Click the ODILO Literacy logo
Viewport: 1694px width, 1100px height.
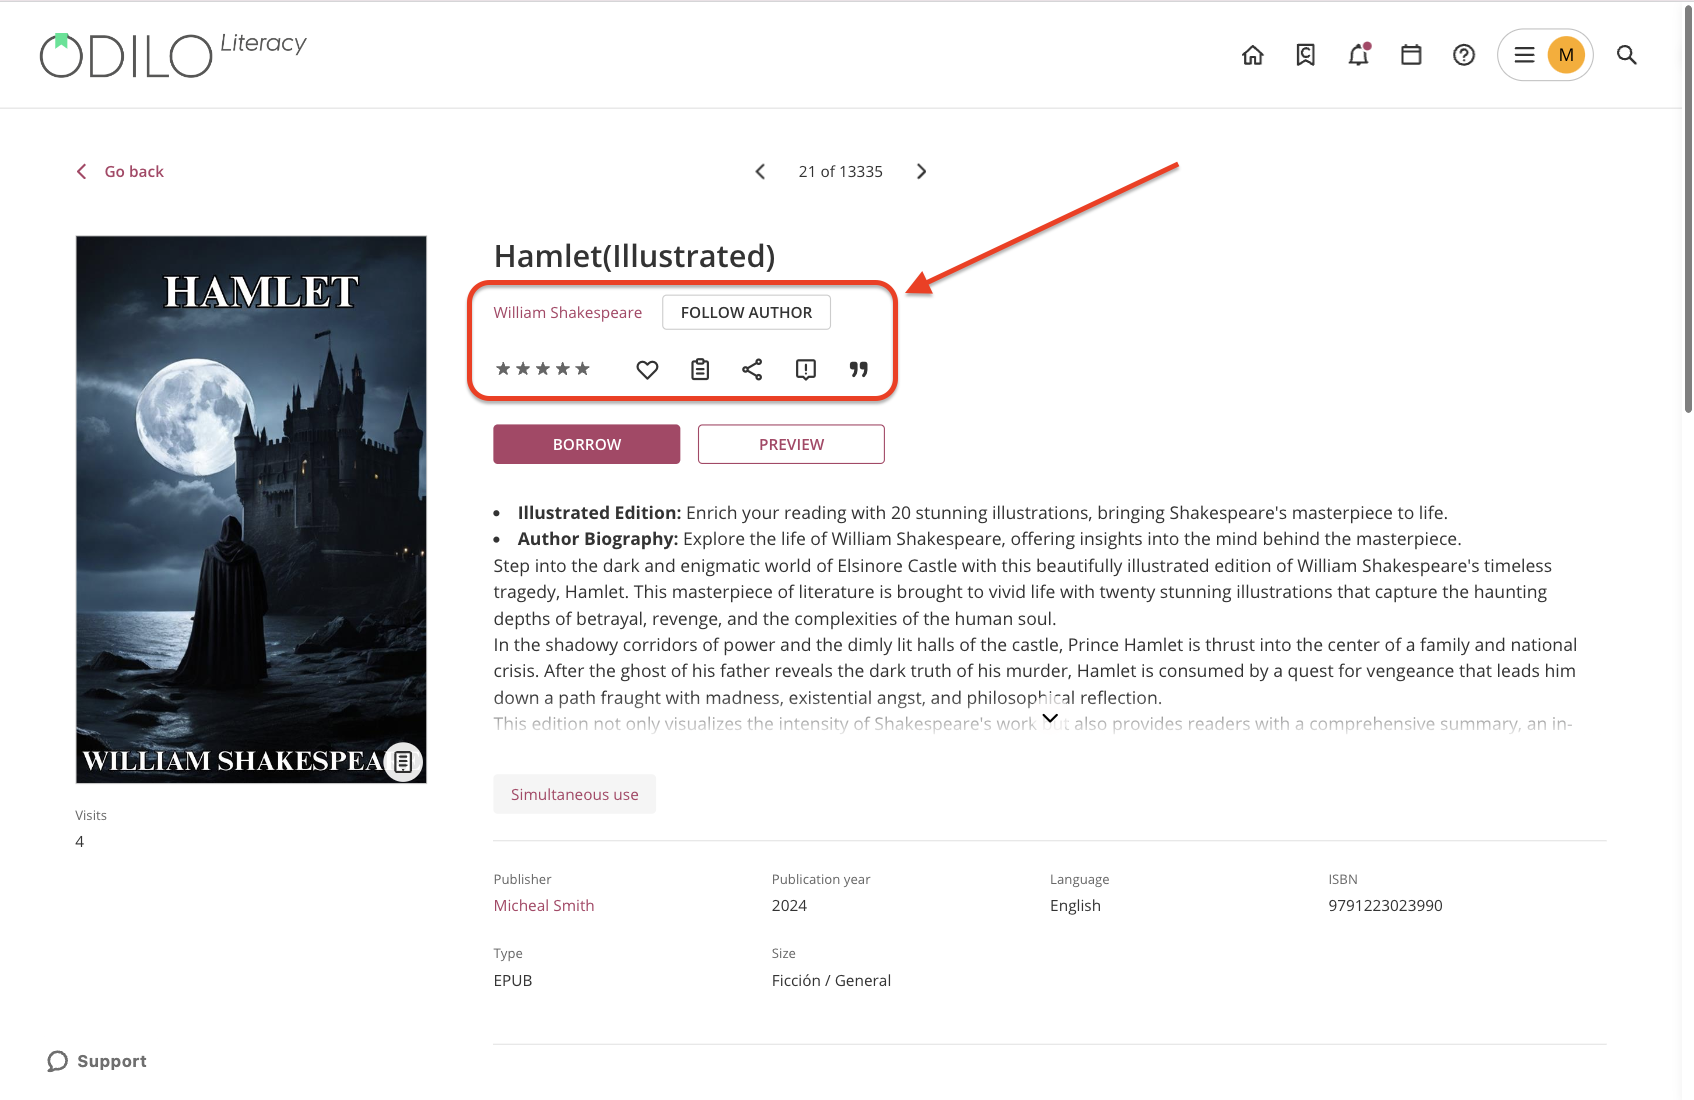pos(173,54)
